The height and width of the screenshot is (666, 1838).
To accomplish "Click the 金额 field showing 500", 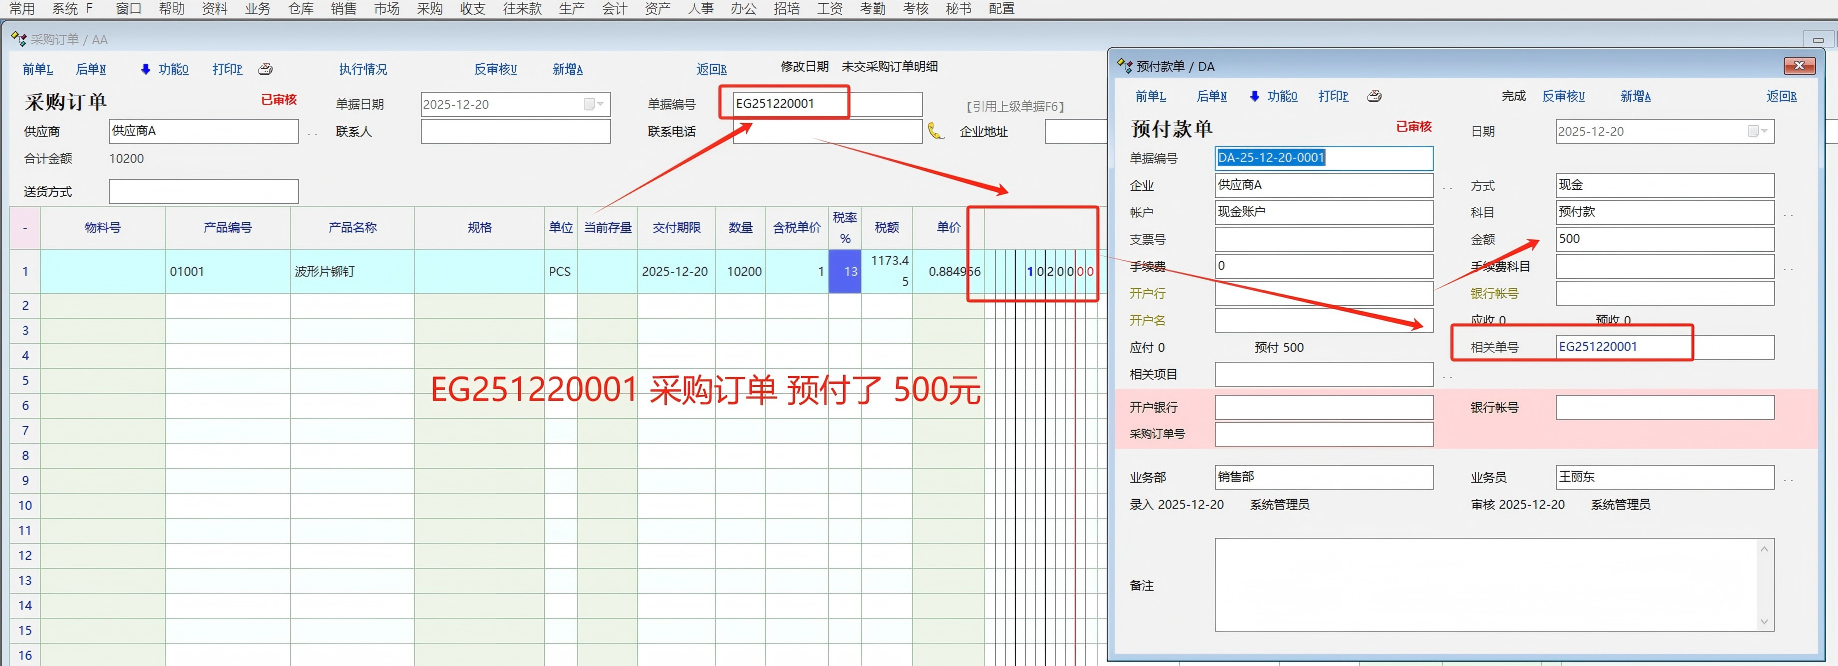I will tap(1664, 239).
